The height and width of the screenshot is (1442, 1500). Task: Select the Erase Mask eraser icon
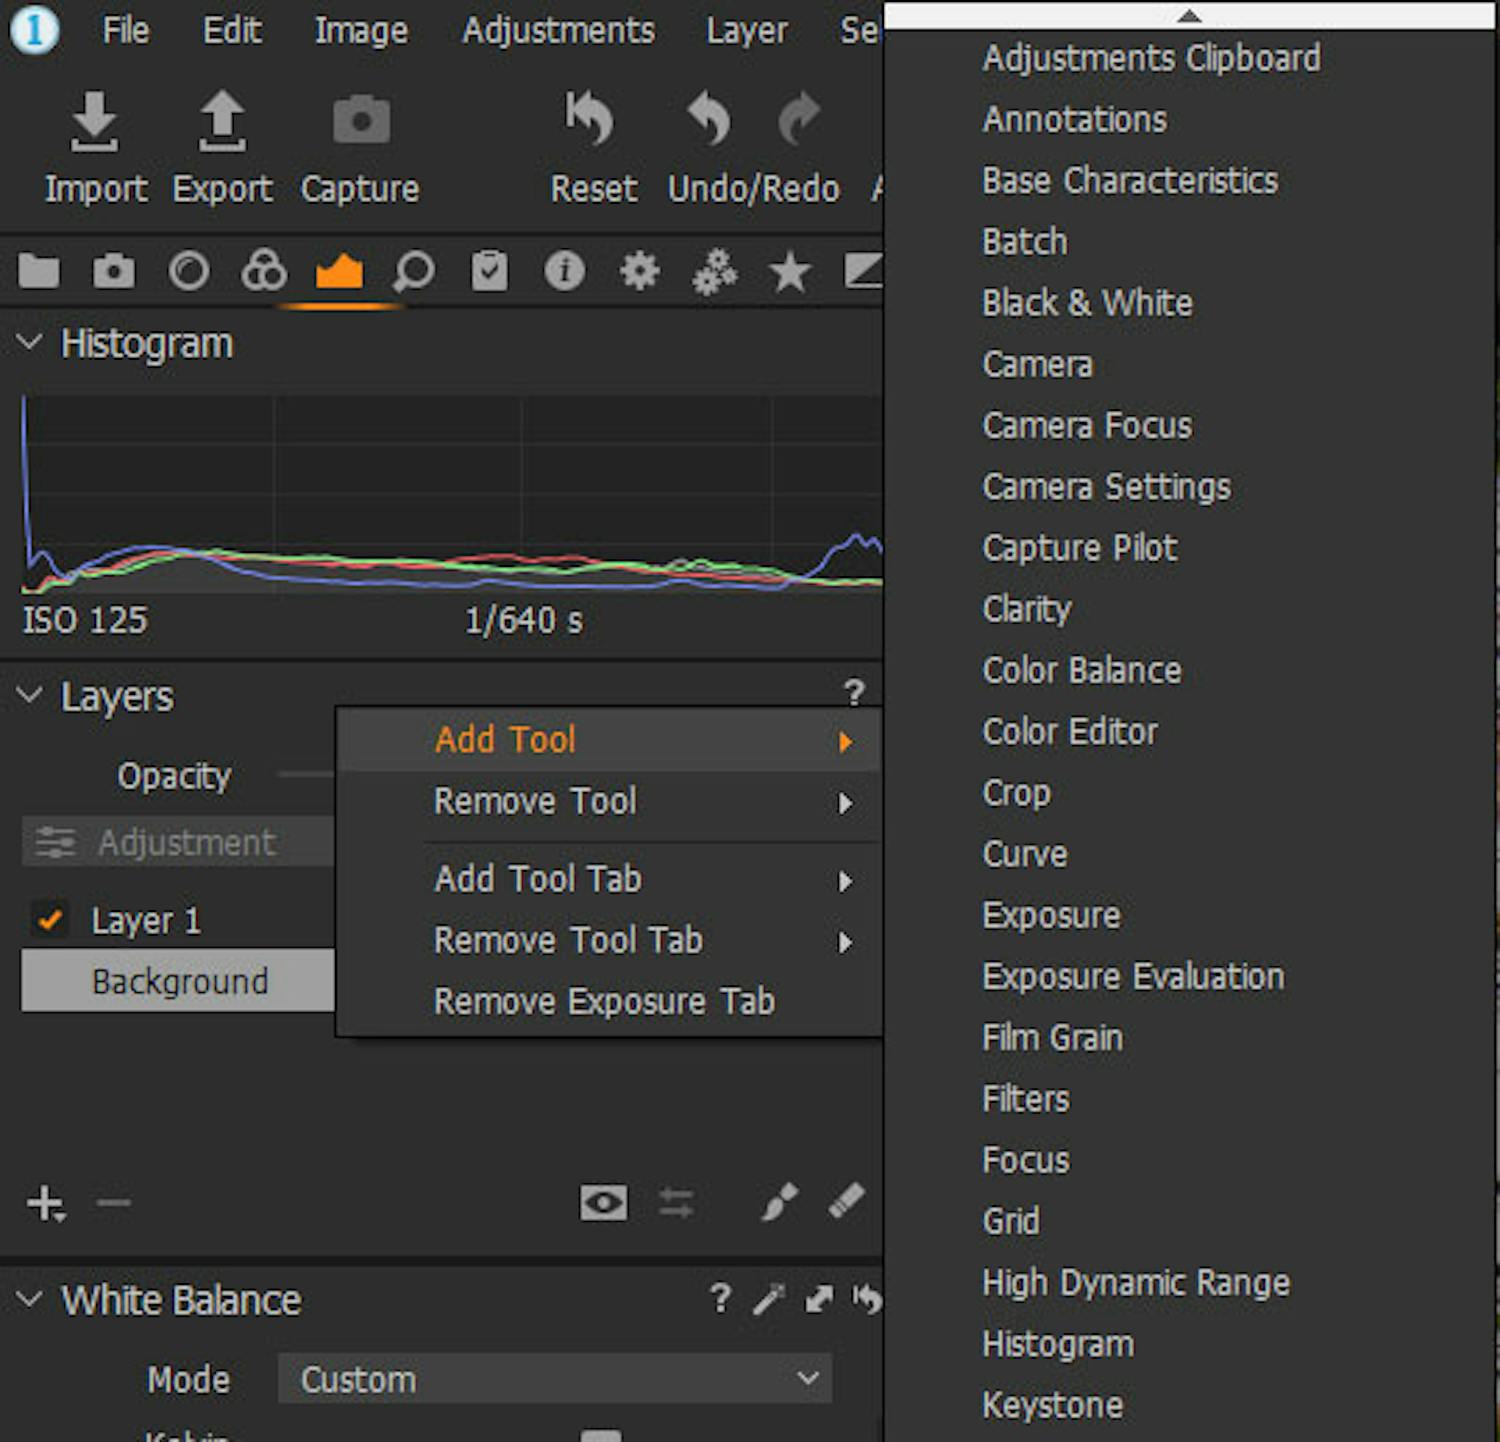pos(846,1201)
